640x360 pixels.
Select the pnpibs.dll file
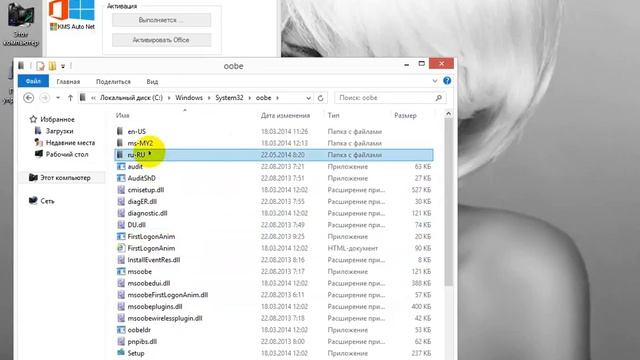[142, 341]
